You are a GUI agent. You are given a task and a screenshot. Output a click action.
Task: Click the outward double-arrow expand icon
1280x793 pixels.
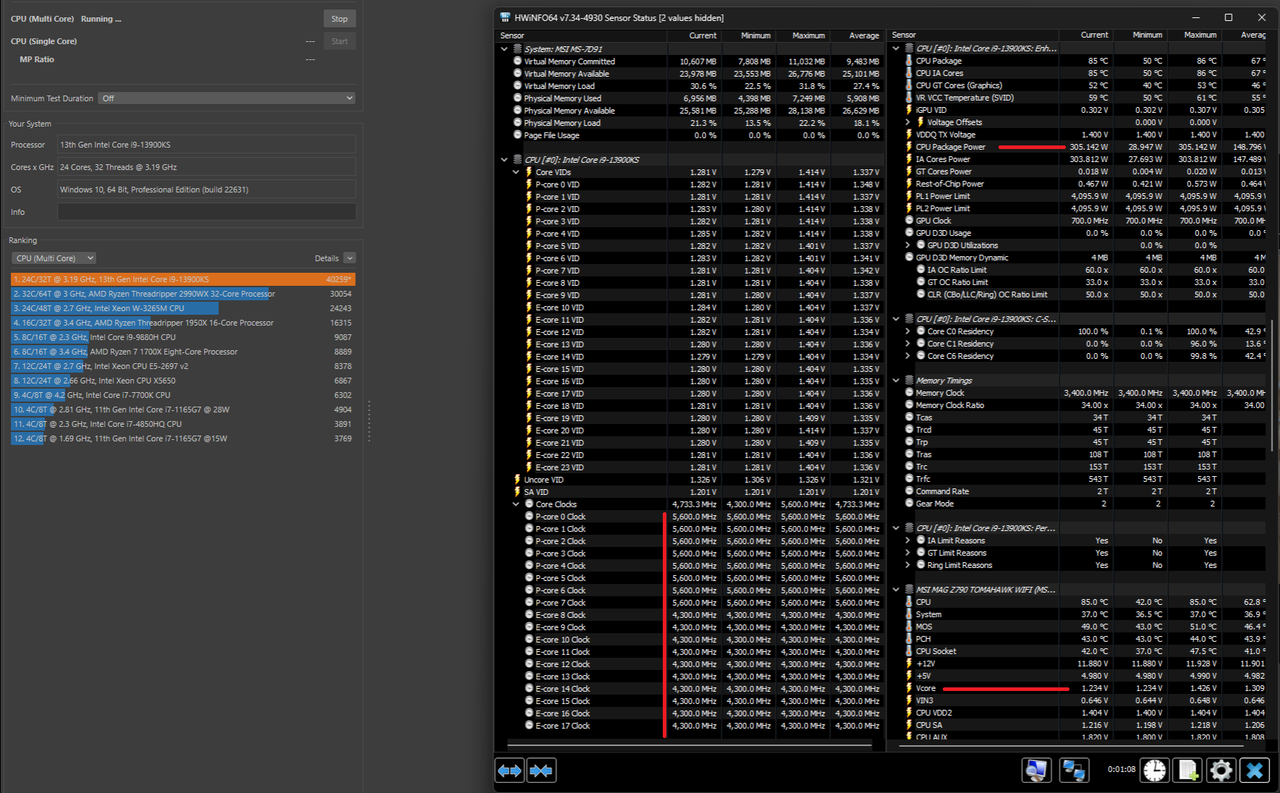click(x=509, y=770)
